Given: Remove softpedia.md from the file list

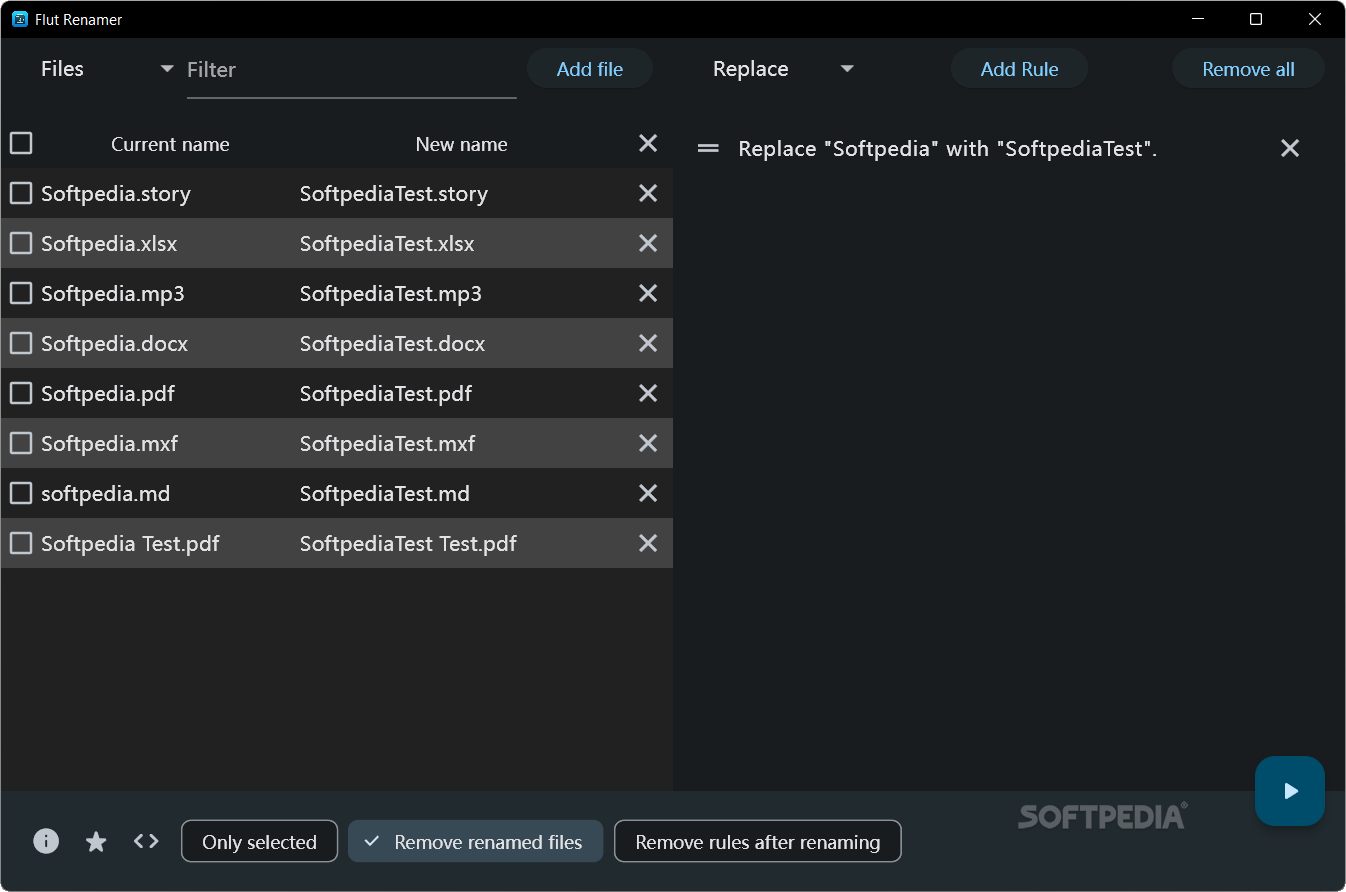Looking at the screenshot, I should point(648,493).
